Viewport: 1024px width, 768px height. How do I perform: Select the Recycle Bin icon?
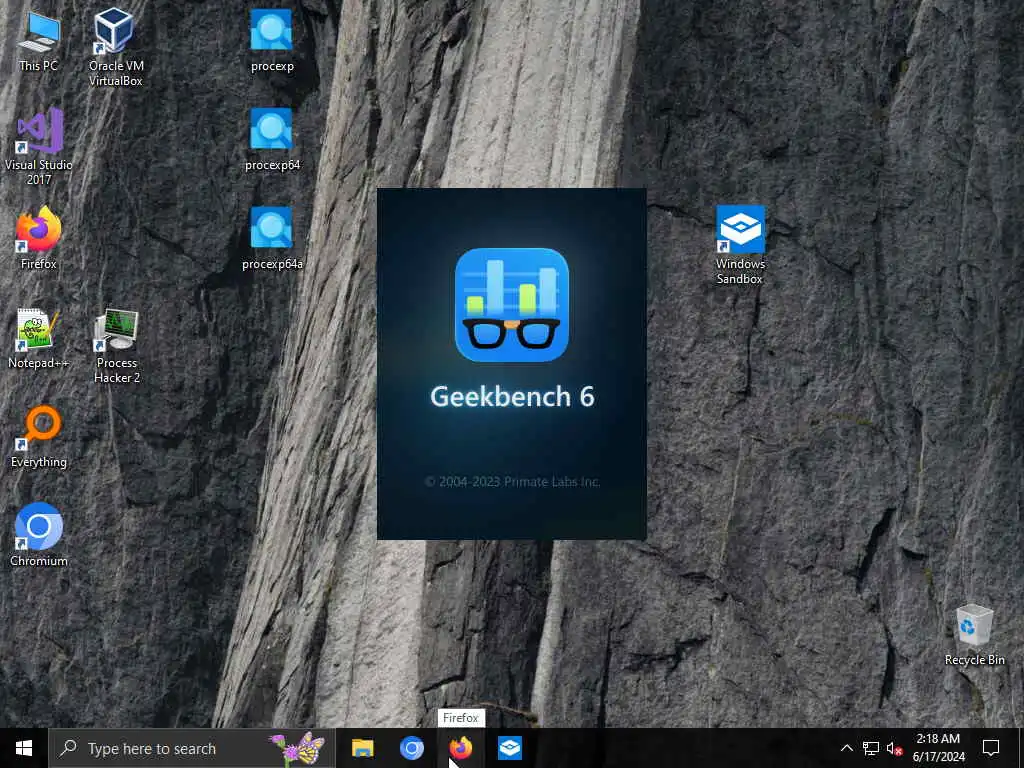(974, 635)
